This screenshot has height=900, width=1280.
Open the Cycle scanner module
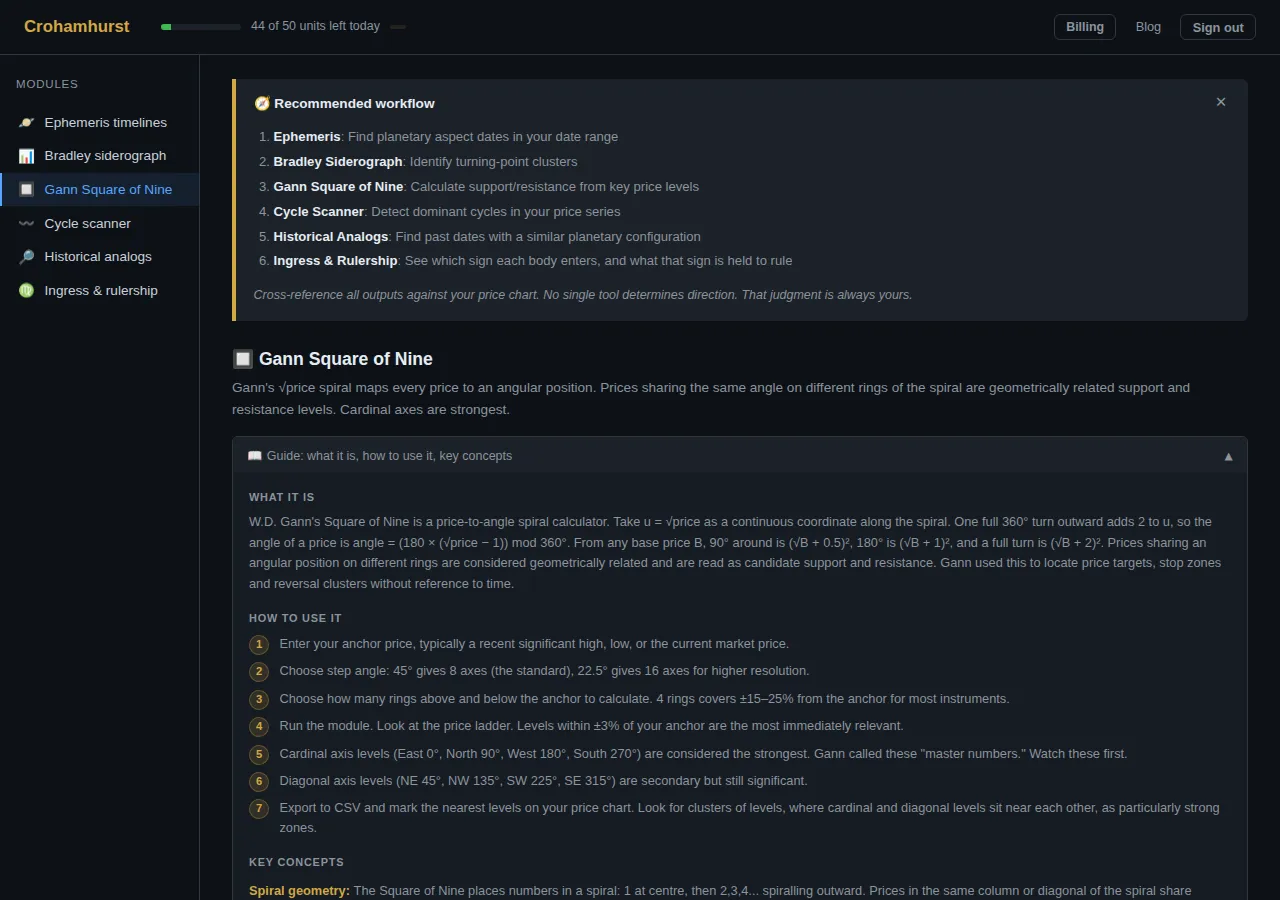pos(100,223)
